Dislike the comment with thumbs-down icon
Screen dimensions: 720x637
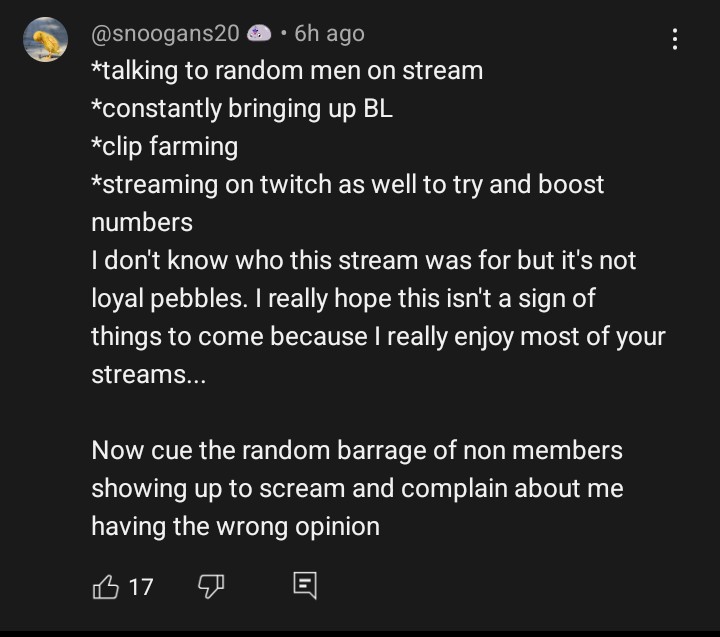pos(211,586)
